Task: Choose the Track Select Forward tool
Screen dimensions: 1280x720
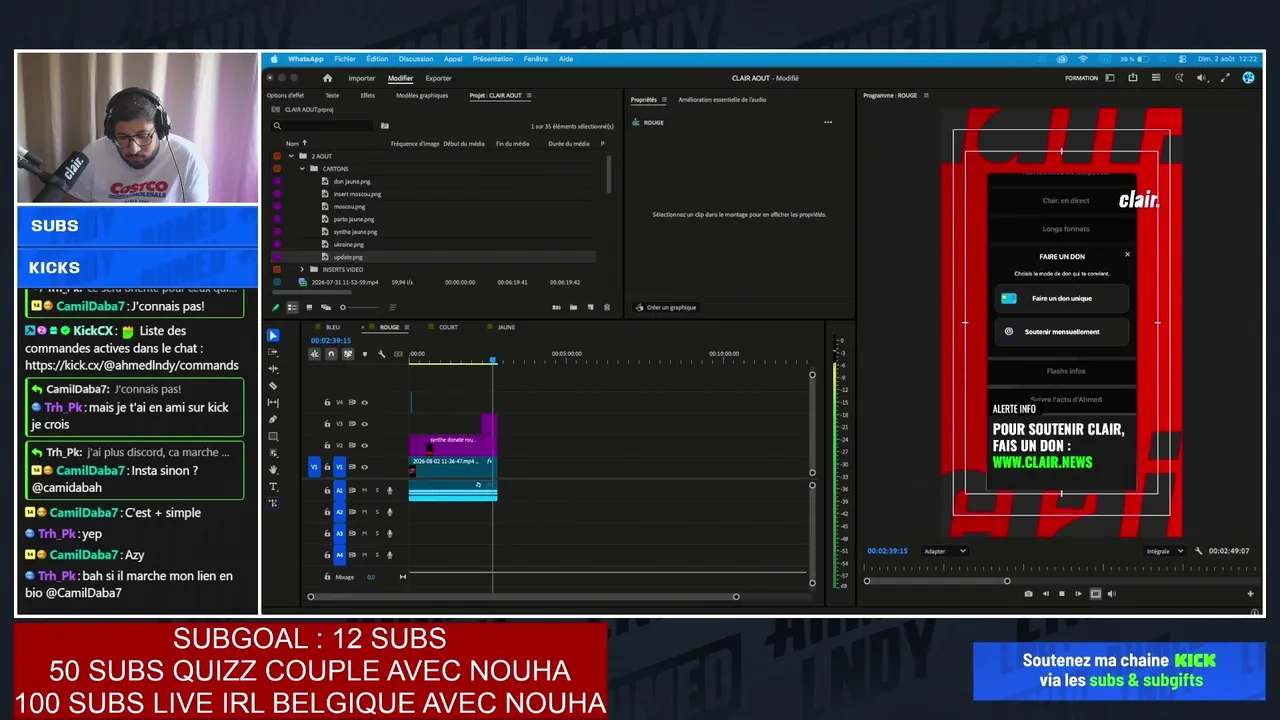Action: (x=273, y=352)
